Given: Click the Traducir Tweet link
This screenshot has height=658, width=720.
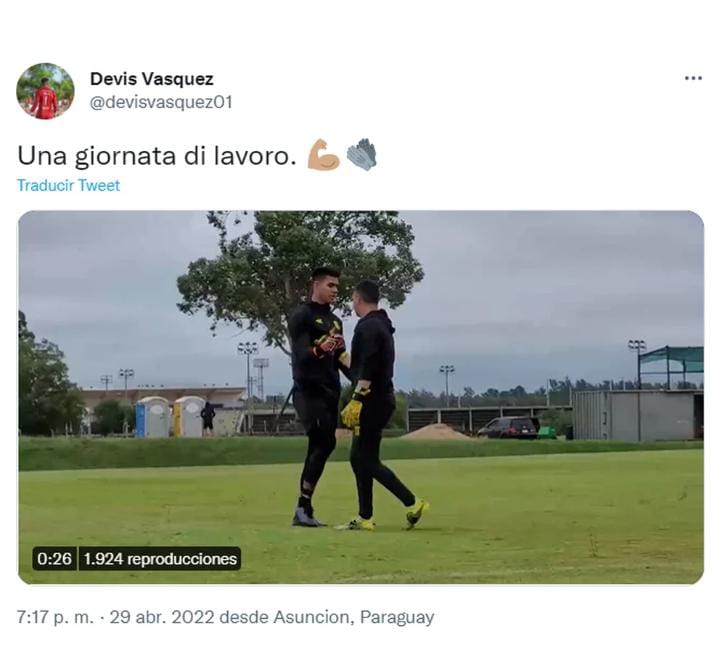Looking at the screenshot, I should (68, 186).
